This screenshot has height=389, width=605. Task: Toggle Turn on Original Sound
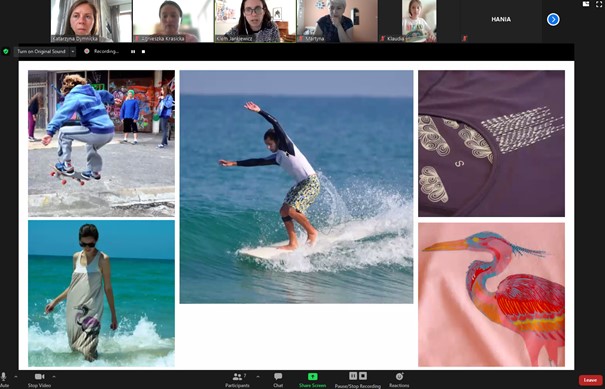tap(41, 51)
